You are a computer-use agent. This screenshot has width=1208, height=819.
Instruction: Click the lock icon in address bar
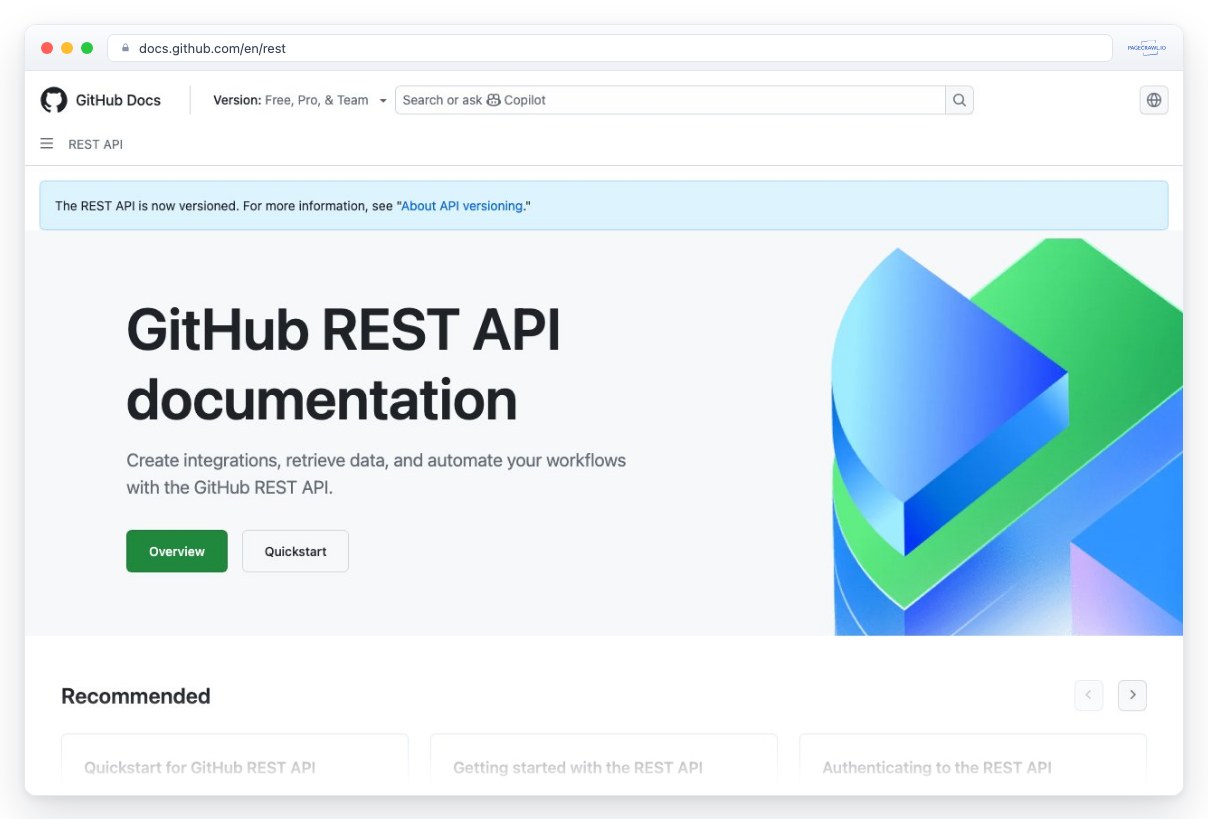126,48
